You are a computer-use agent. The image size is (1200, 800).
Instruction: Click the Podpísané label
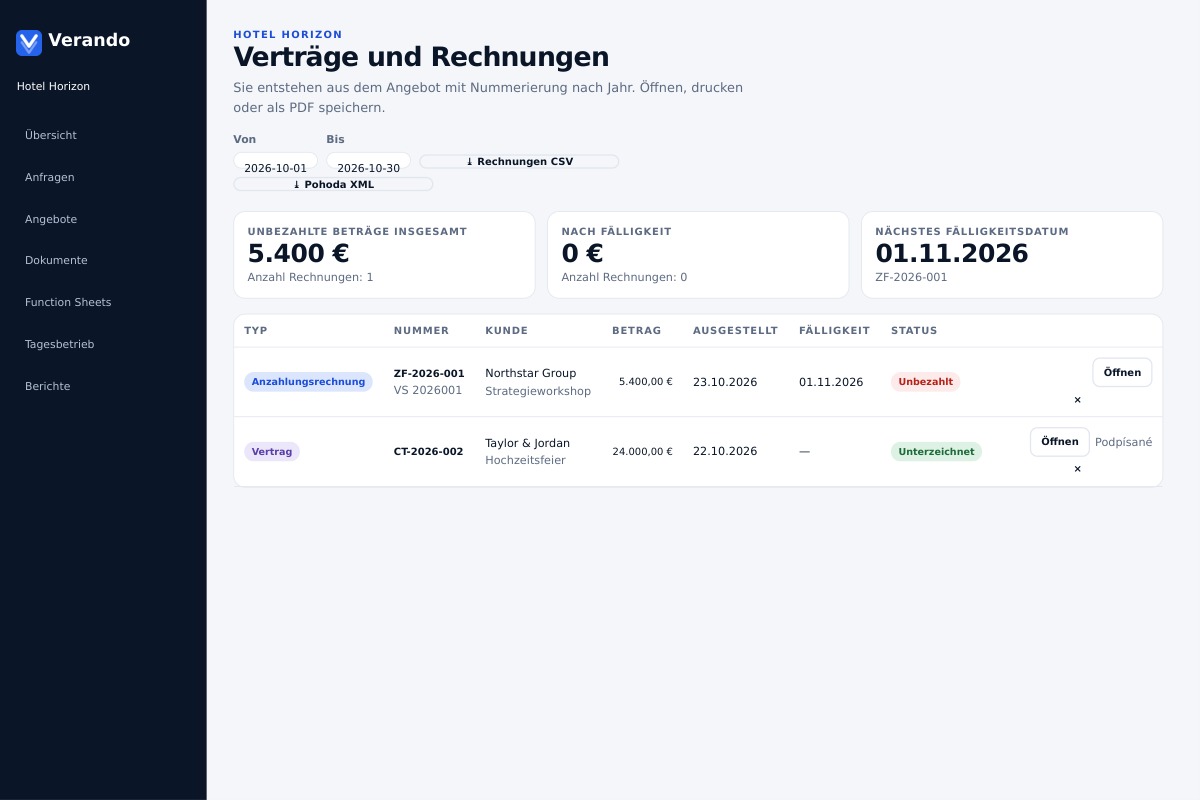(1124, 442)
